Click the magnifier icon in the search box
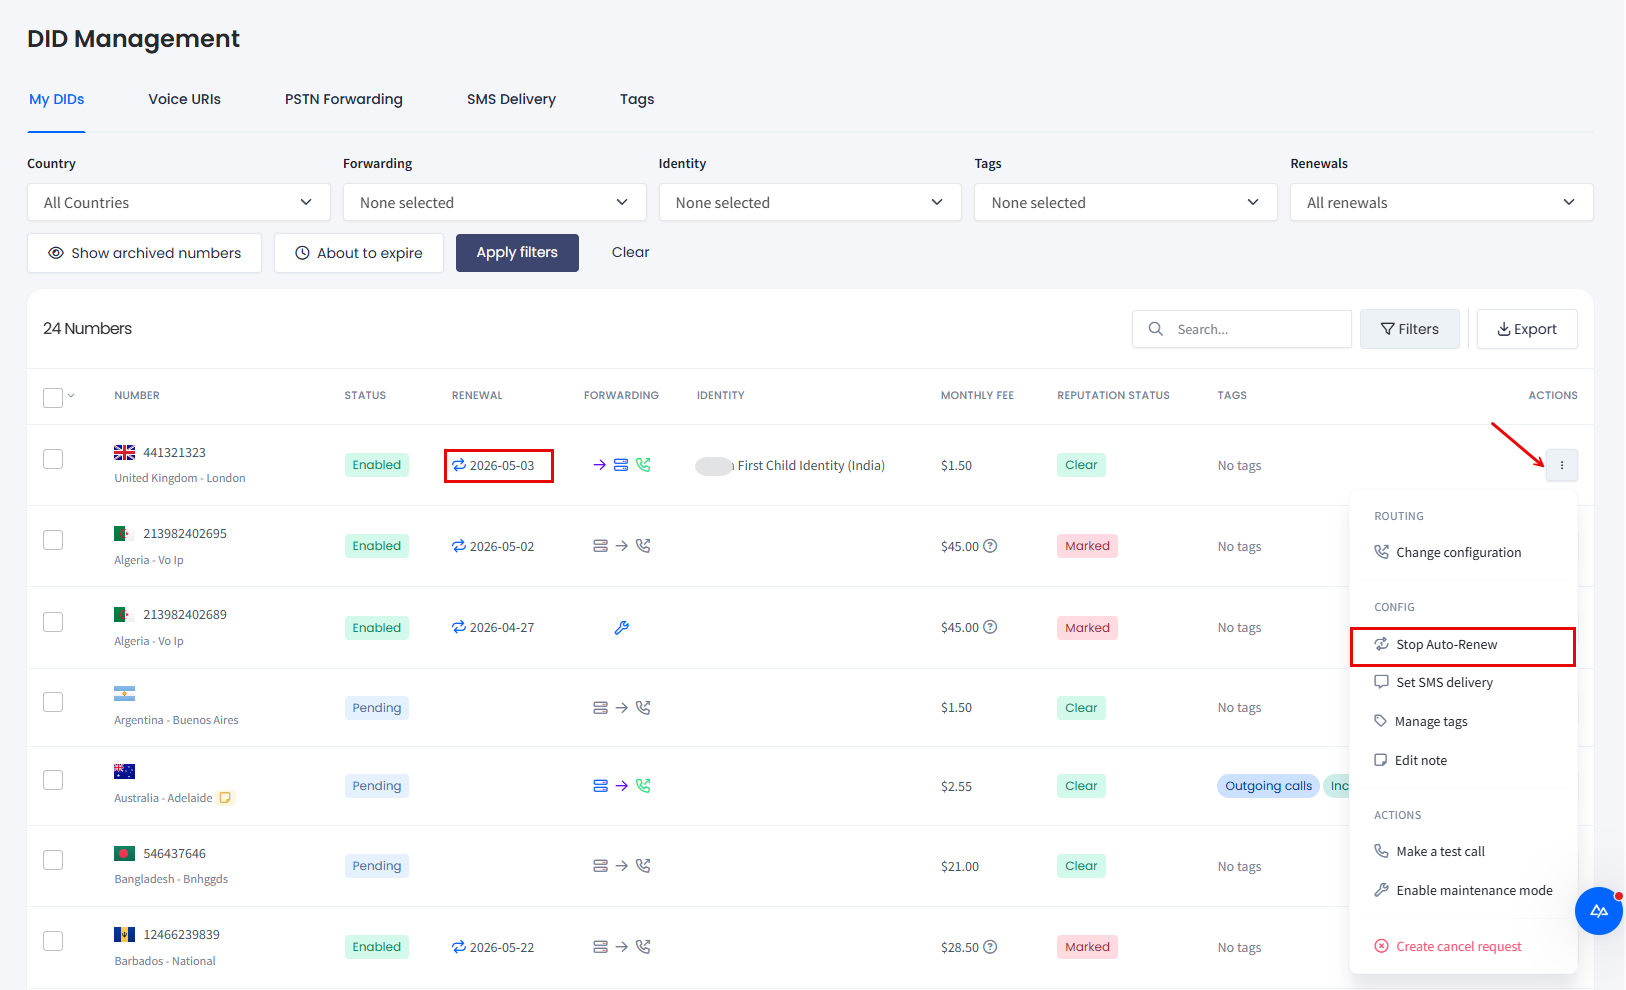 pos(1155,329)
